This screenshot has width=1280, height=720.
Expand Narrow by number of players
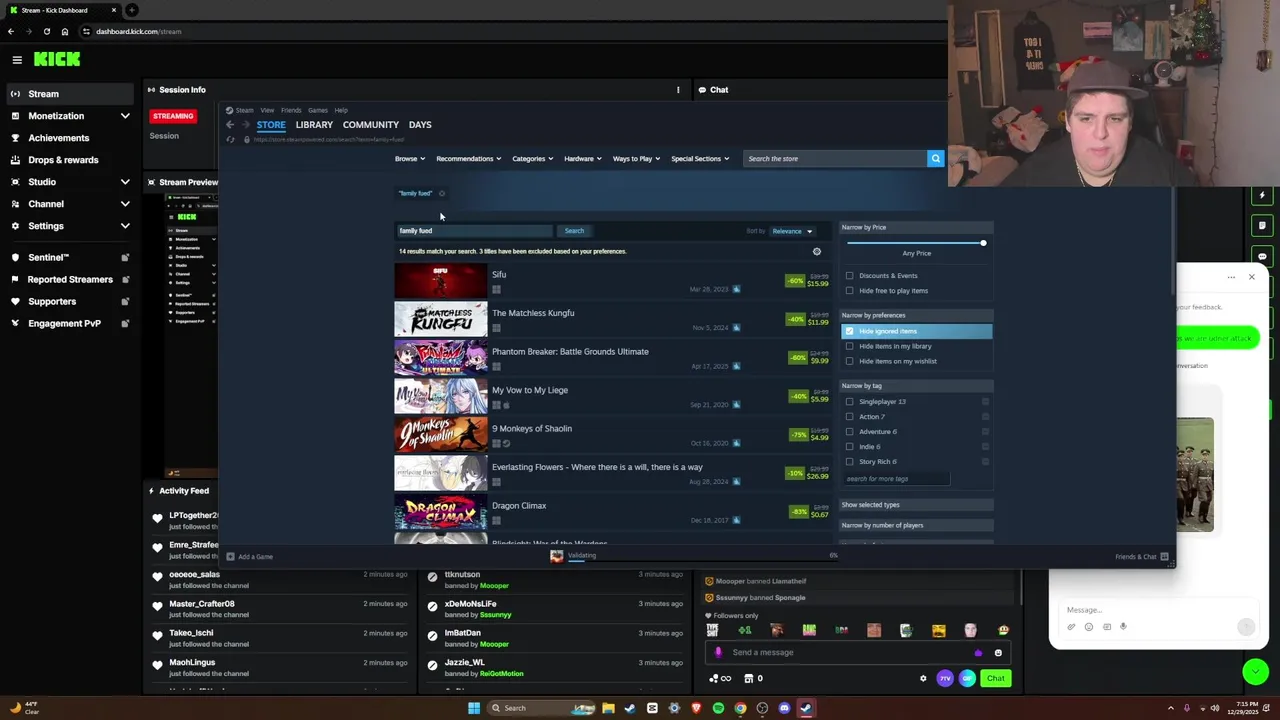tap(916, 525)
